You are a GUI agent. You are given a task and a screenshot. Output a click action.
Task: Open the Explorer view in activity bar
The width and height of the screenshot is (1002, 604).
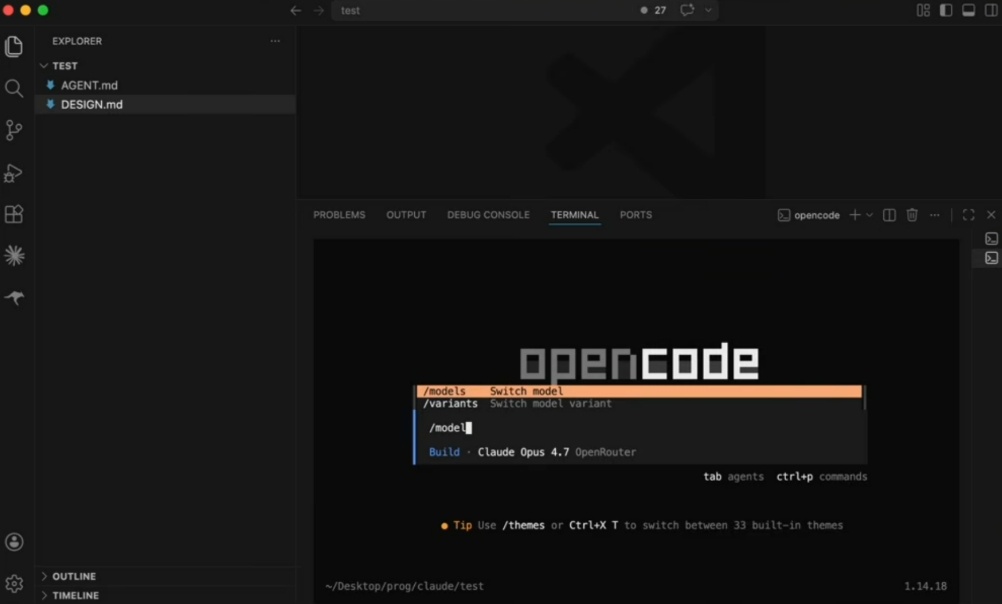click(x=13, y=46)
